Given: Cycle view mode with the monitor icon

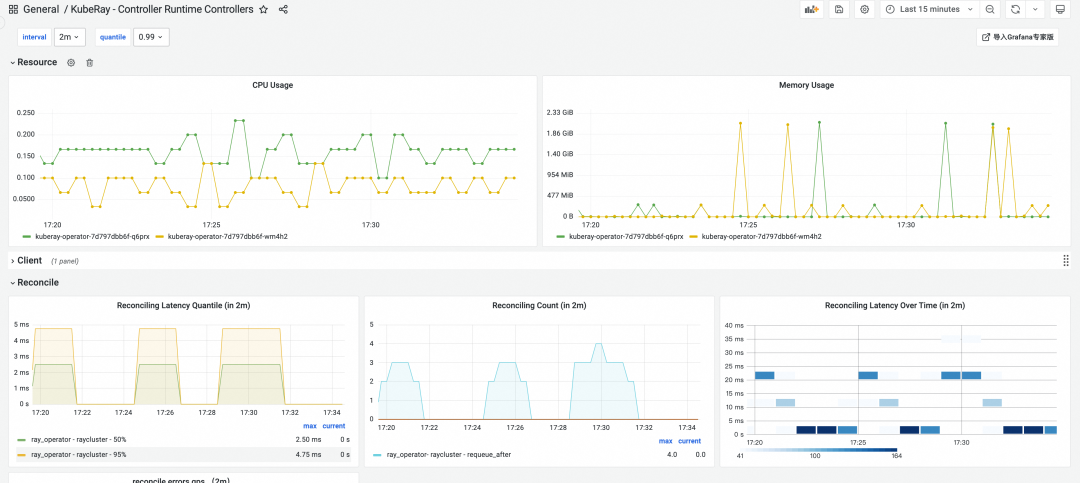Looking at the screenshot, I should click(x=1060, y=9).
